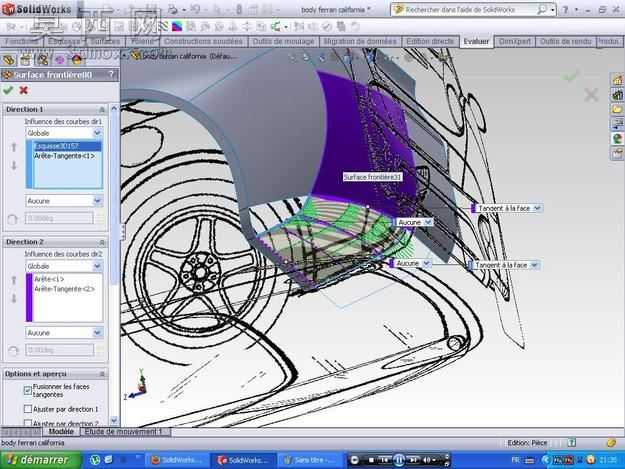Open Direction 1 Globale influence dropdown
Screen dimensions: 625x469
(x=98, y=133)
